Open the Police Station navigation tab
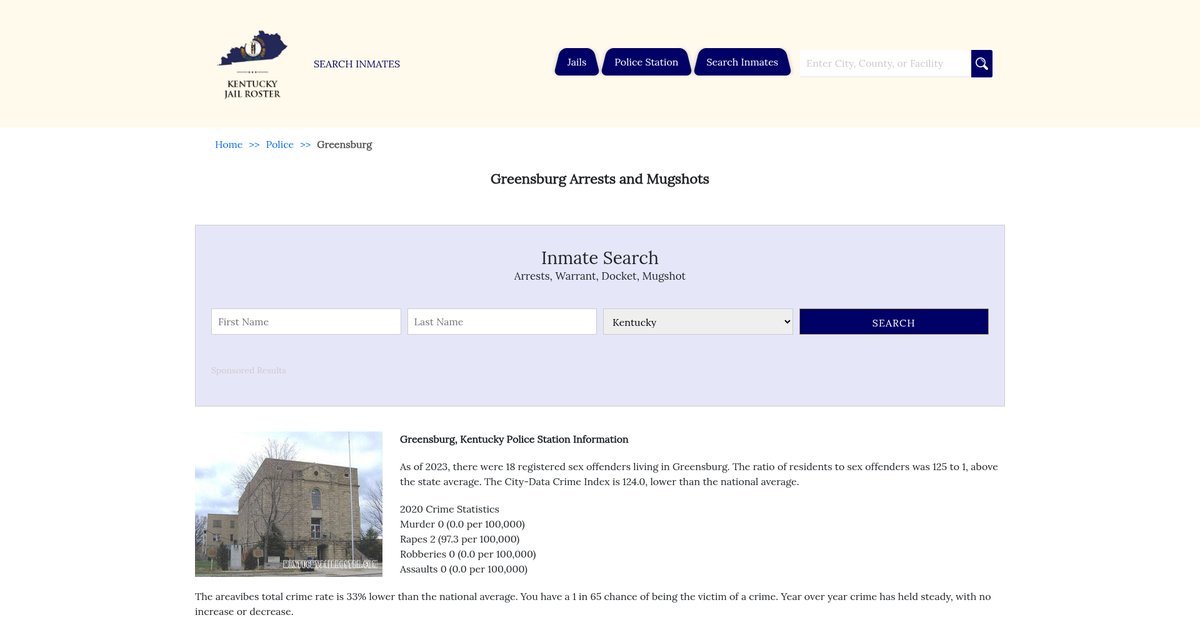This screenshot has height=620, width=1200. pyautogui.click(x=646, y=62)
